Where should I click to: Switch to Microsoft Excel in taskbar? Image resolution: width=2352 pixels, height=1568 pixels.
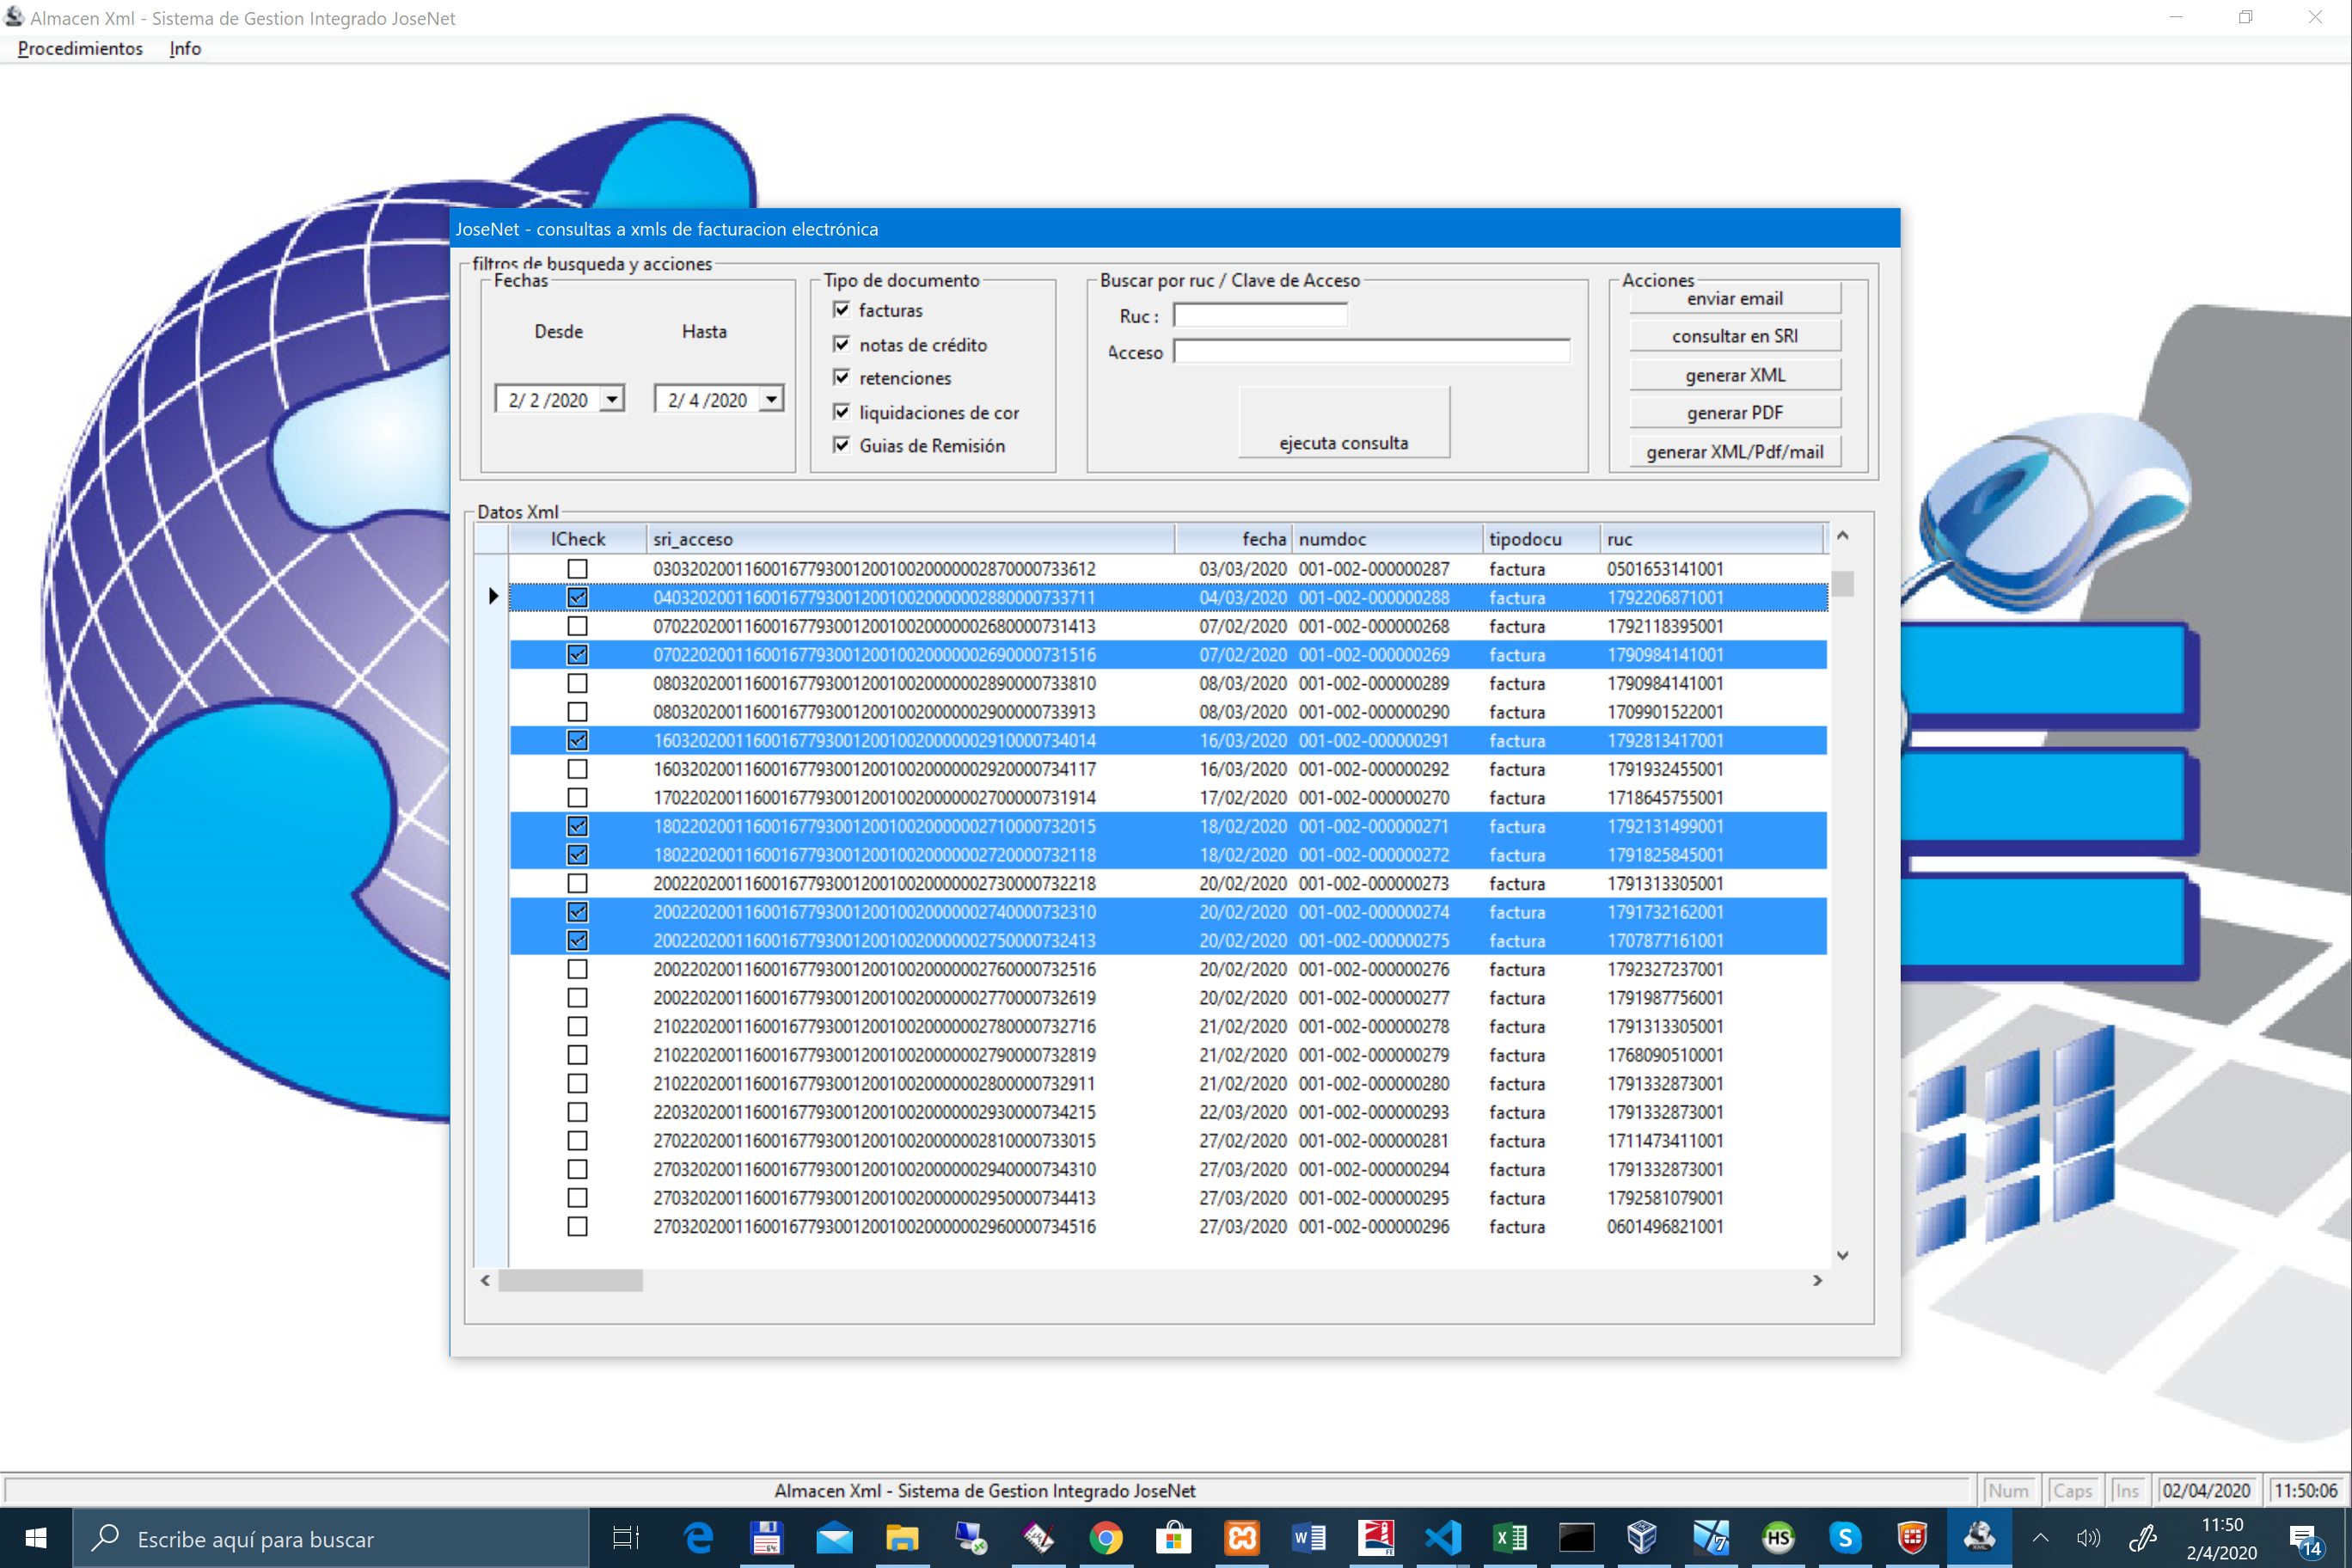coord(1510,1538)
